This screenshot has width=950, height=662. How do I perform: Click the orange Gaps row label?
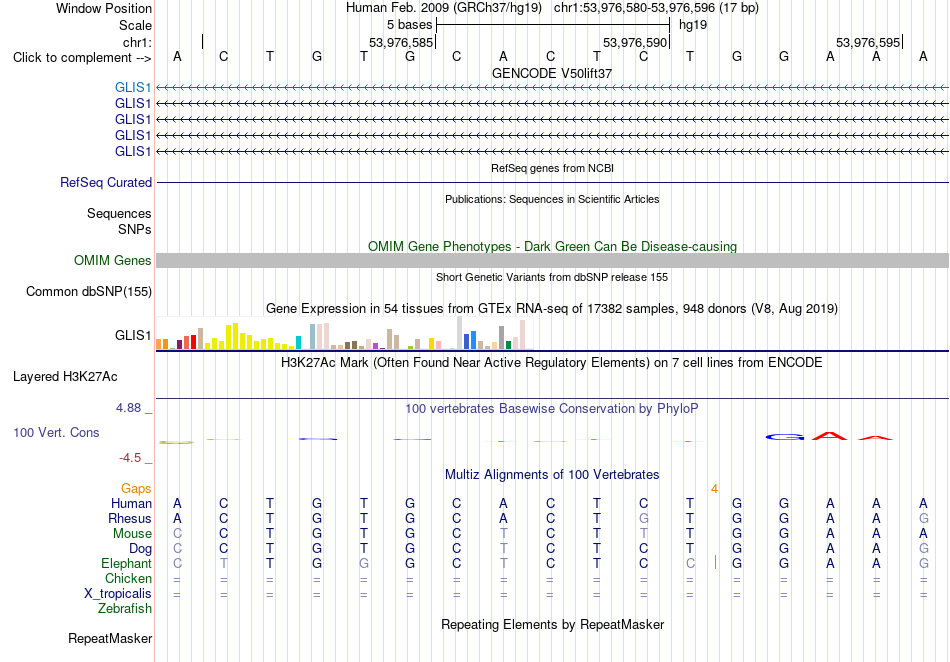[x=136, y=488]
